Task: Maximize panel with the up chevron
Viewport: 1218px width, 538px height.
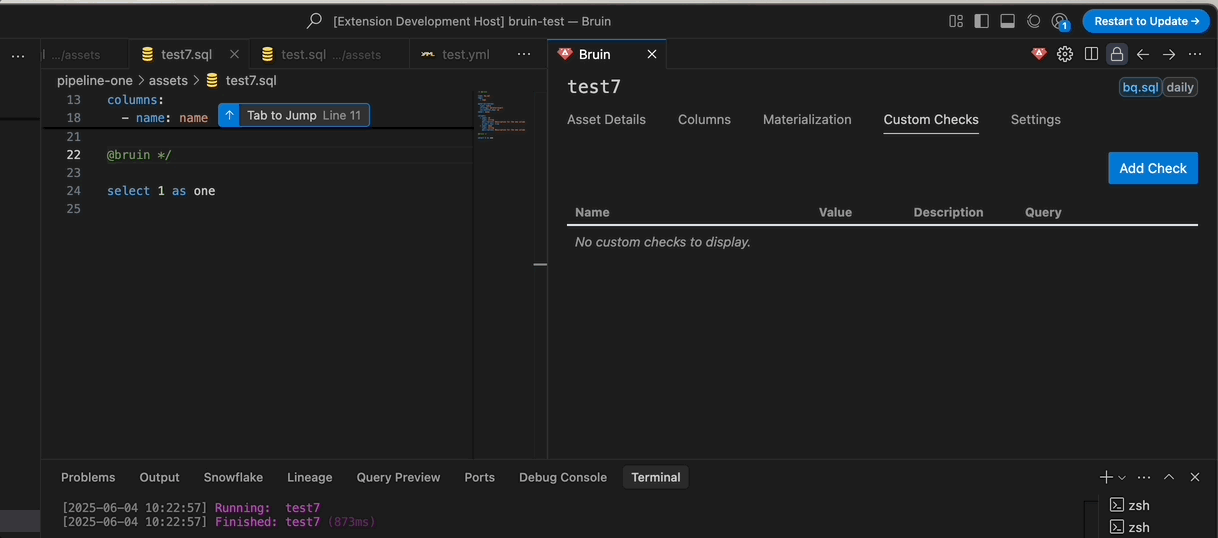Action: pyautogui.click(x=1169, y=477)
